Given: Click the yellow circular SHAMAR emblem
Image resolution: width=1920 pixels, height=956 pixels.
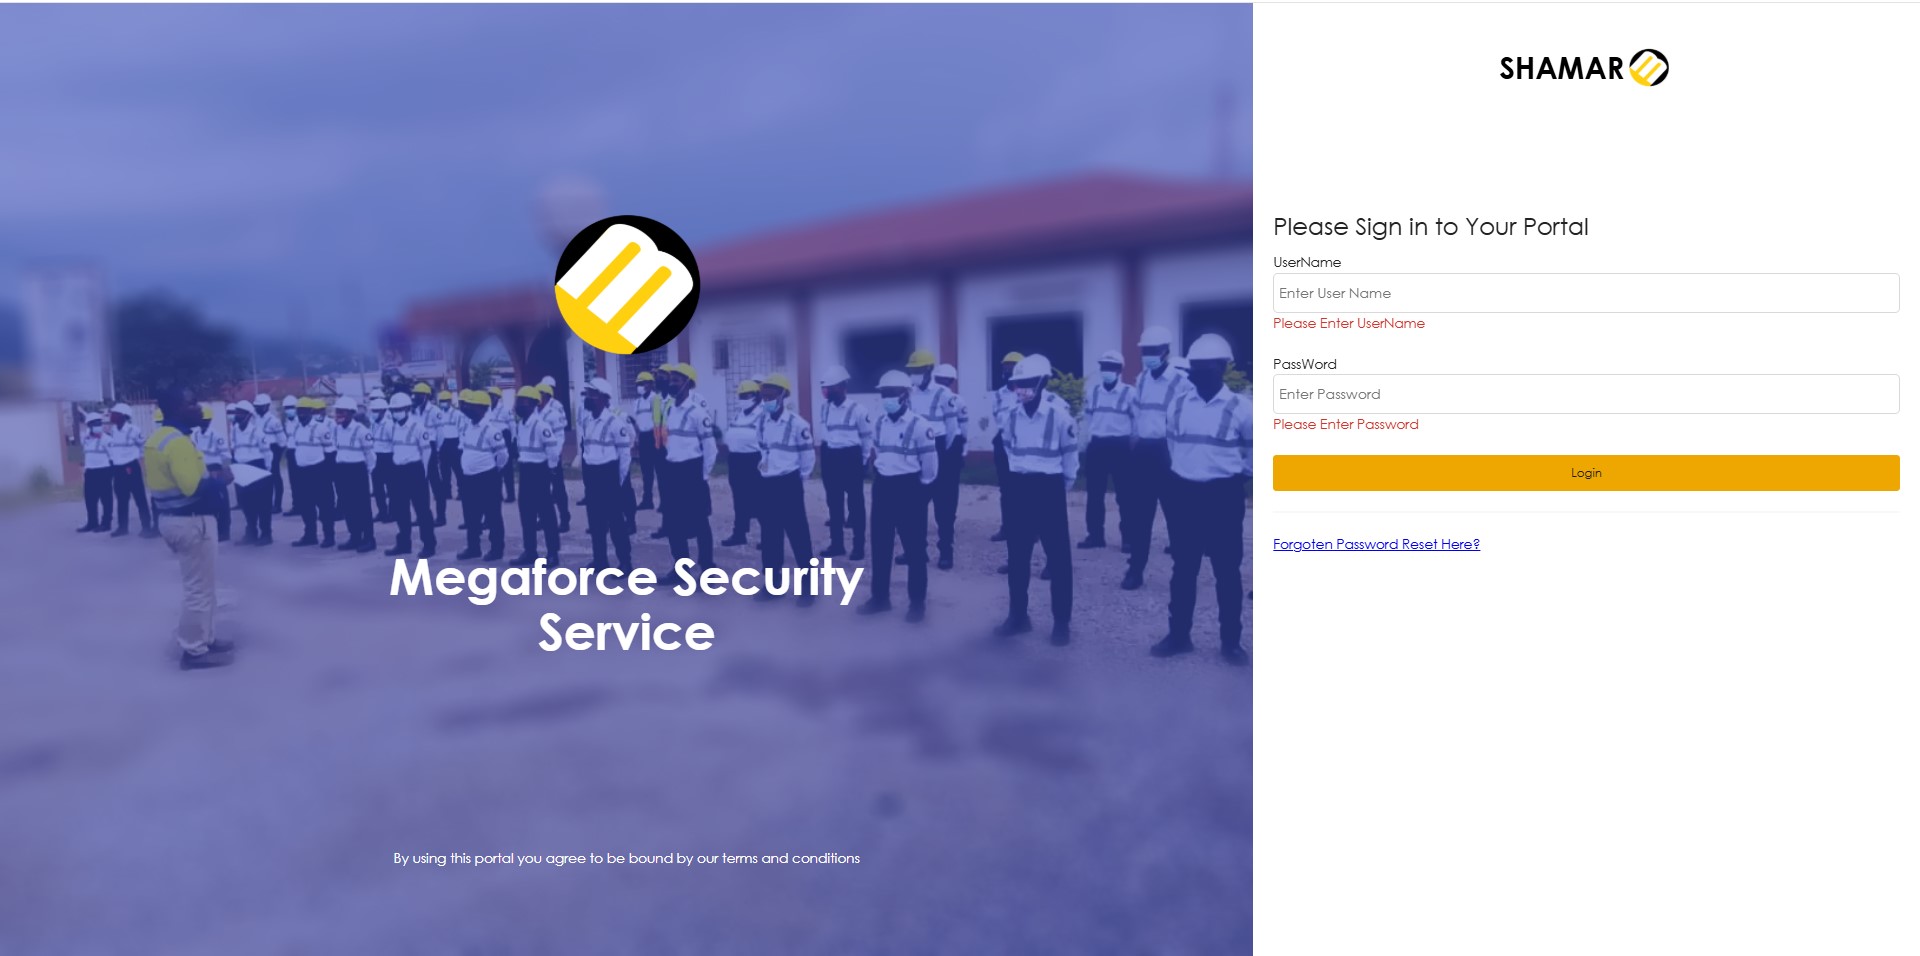Looking at the screenshot, I should point(1649,68).
